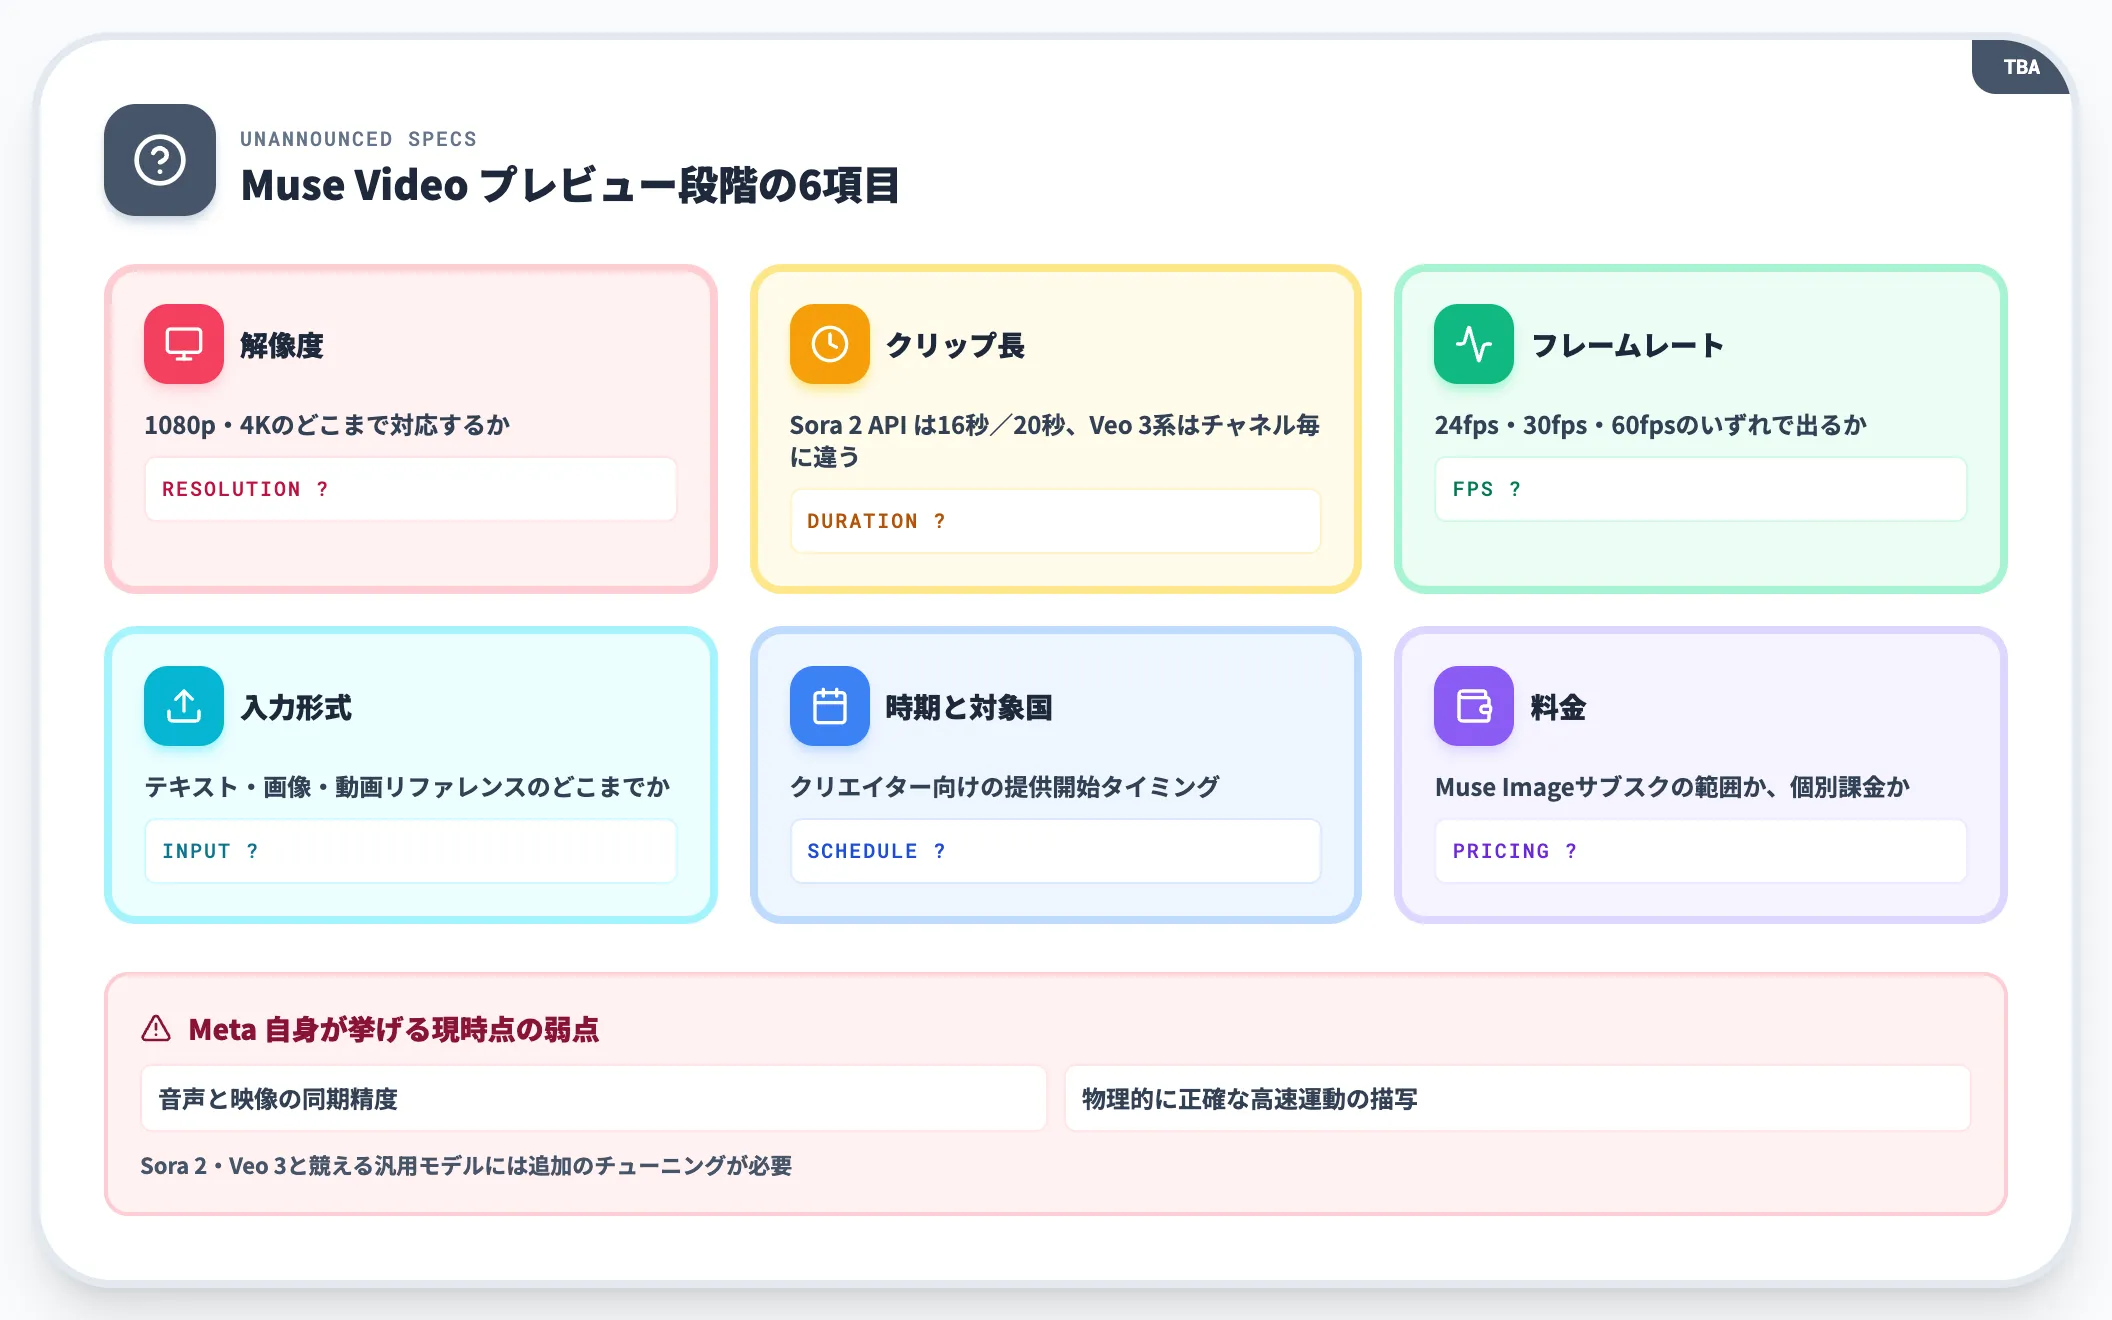Click the text 24fps・30fps・60fpsのいずれで出るか

tap(1650, 425)
